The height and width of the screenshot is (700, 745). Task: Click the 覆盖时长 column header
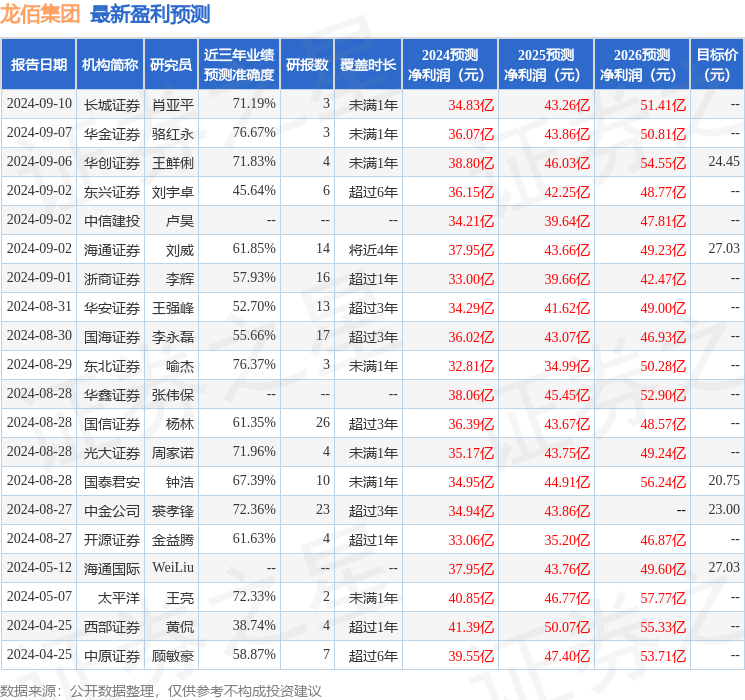[368, 65]
